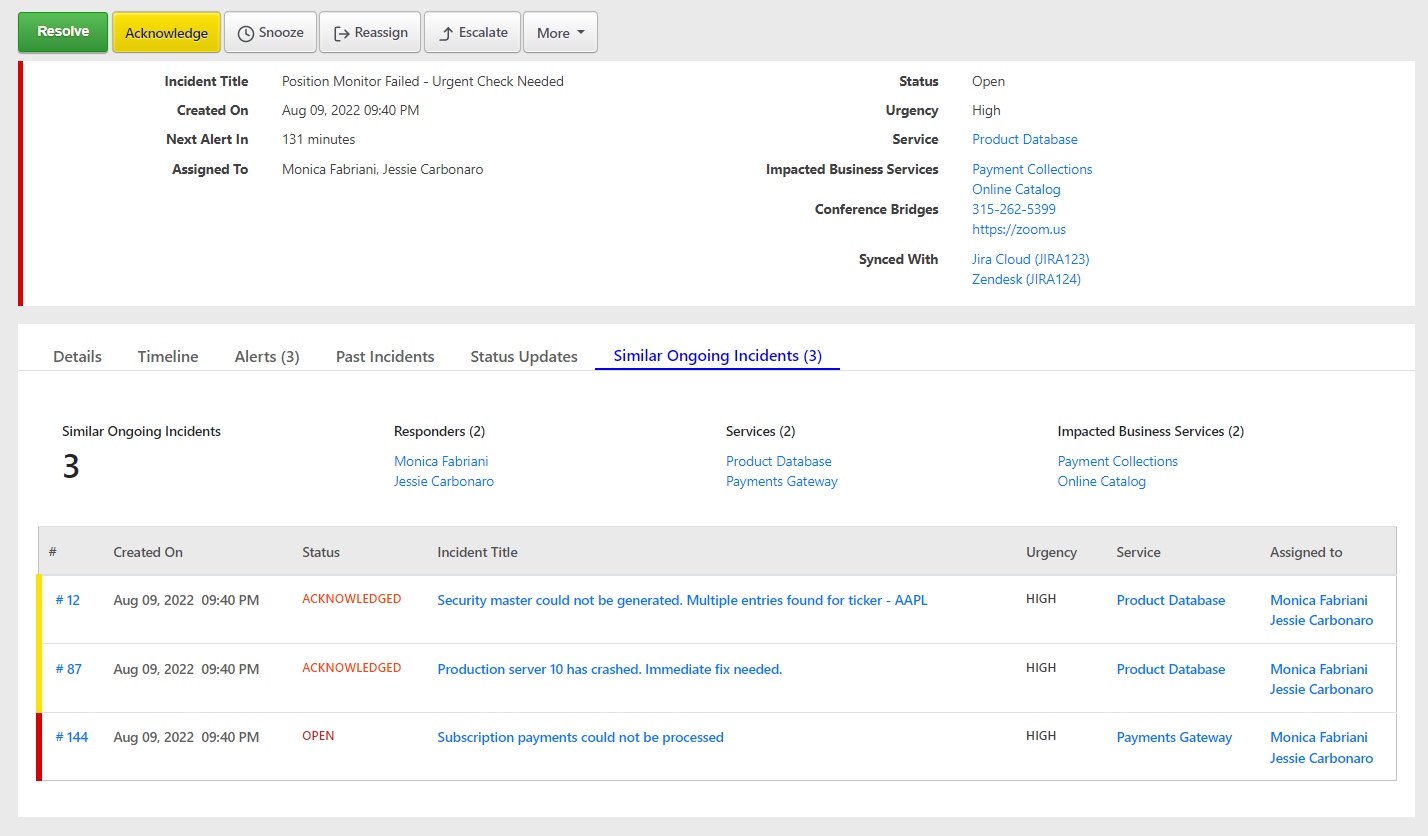This screenshot has height=836, width=1428.
Task: Click Monica Fabriani under Responders (2)
Action: 441,461
